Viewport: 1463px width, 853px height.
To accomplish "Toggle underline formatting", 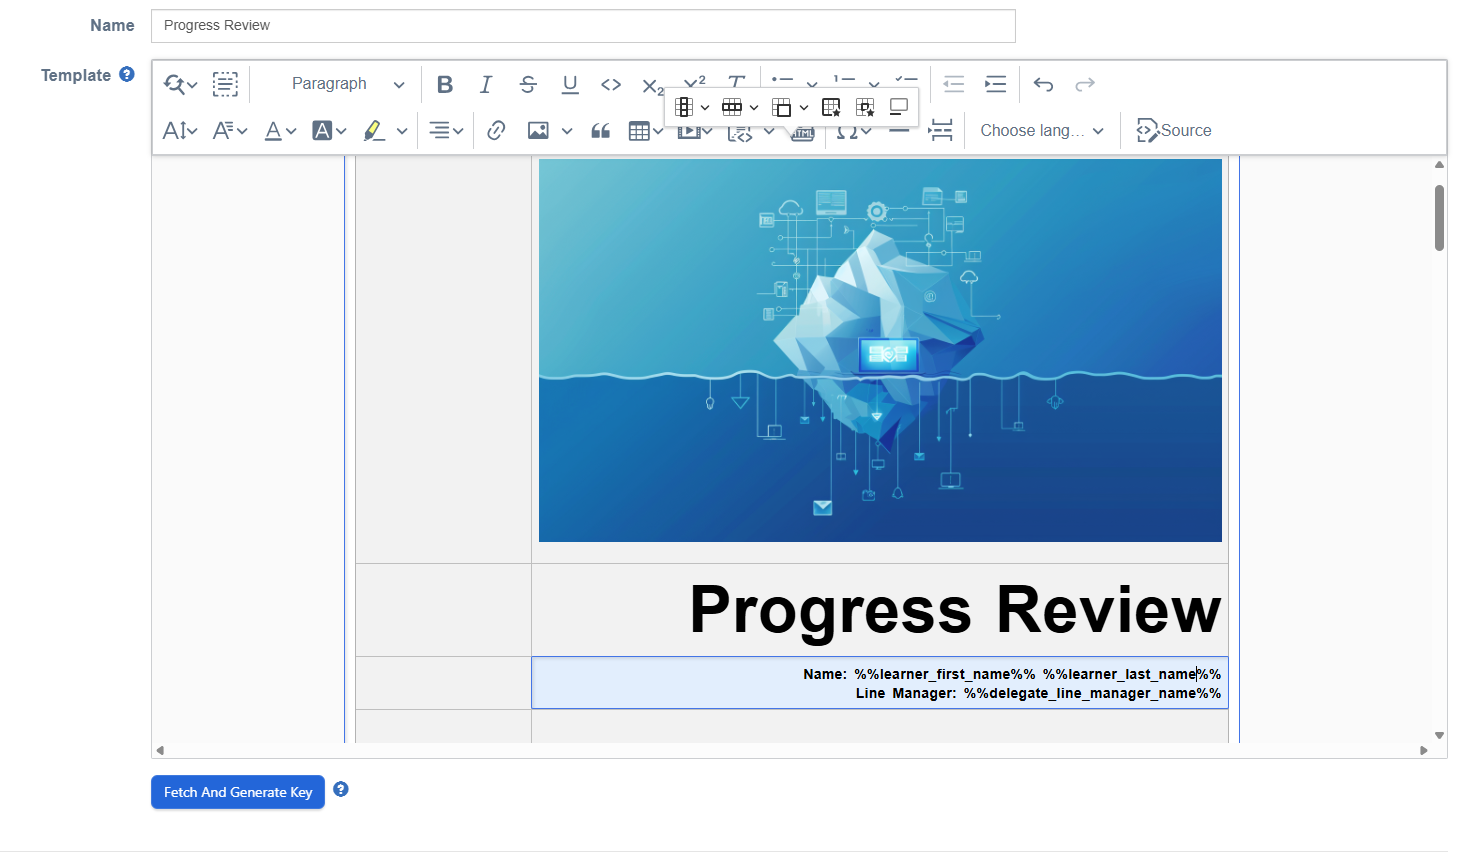I will coord(570,84).
